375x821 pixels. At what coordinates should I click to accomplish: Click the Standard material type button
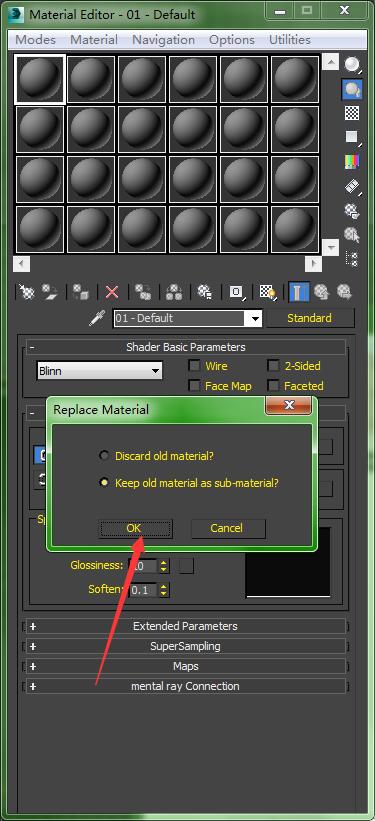coord(310,318)
